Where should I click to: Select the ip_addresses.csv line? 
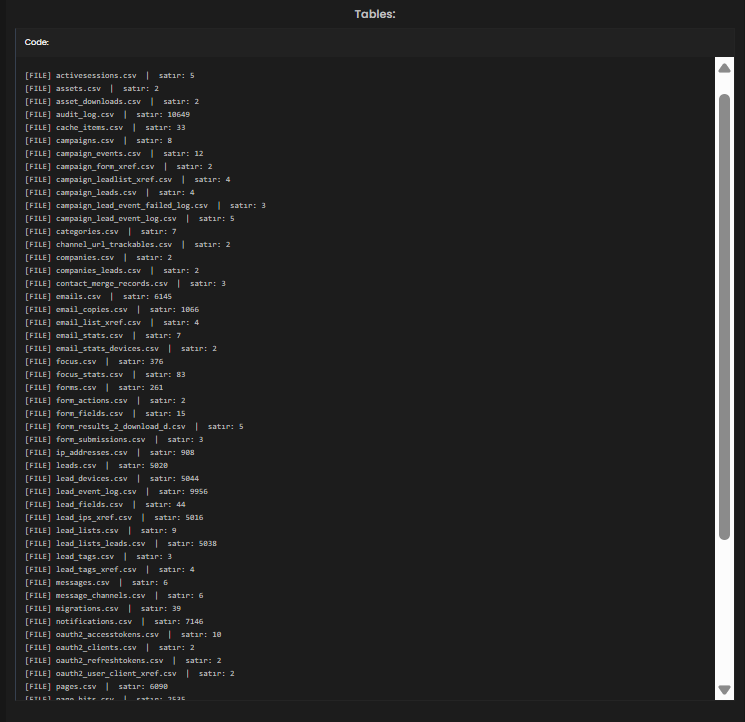109,453
